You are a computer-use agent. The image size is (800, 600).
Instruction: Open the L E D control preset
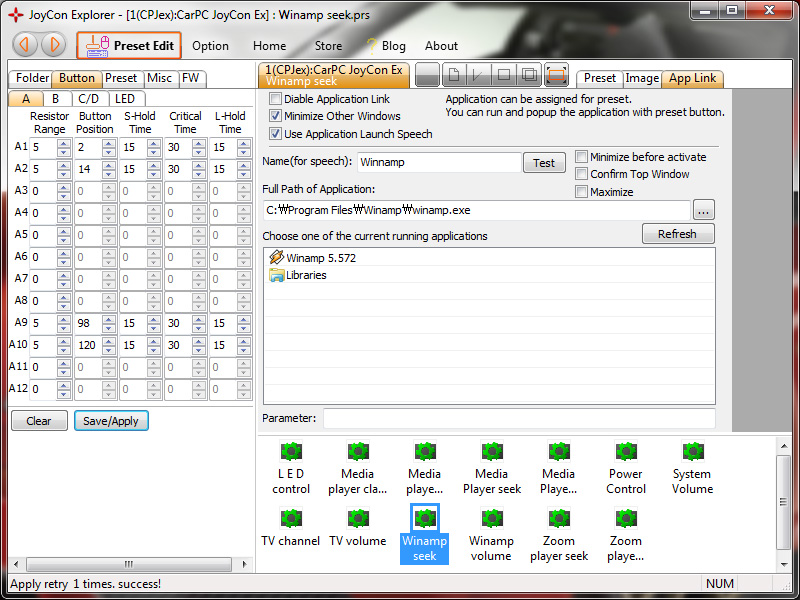tap(291, 468)
